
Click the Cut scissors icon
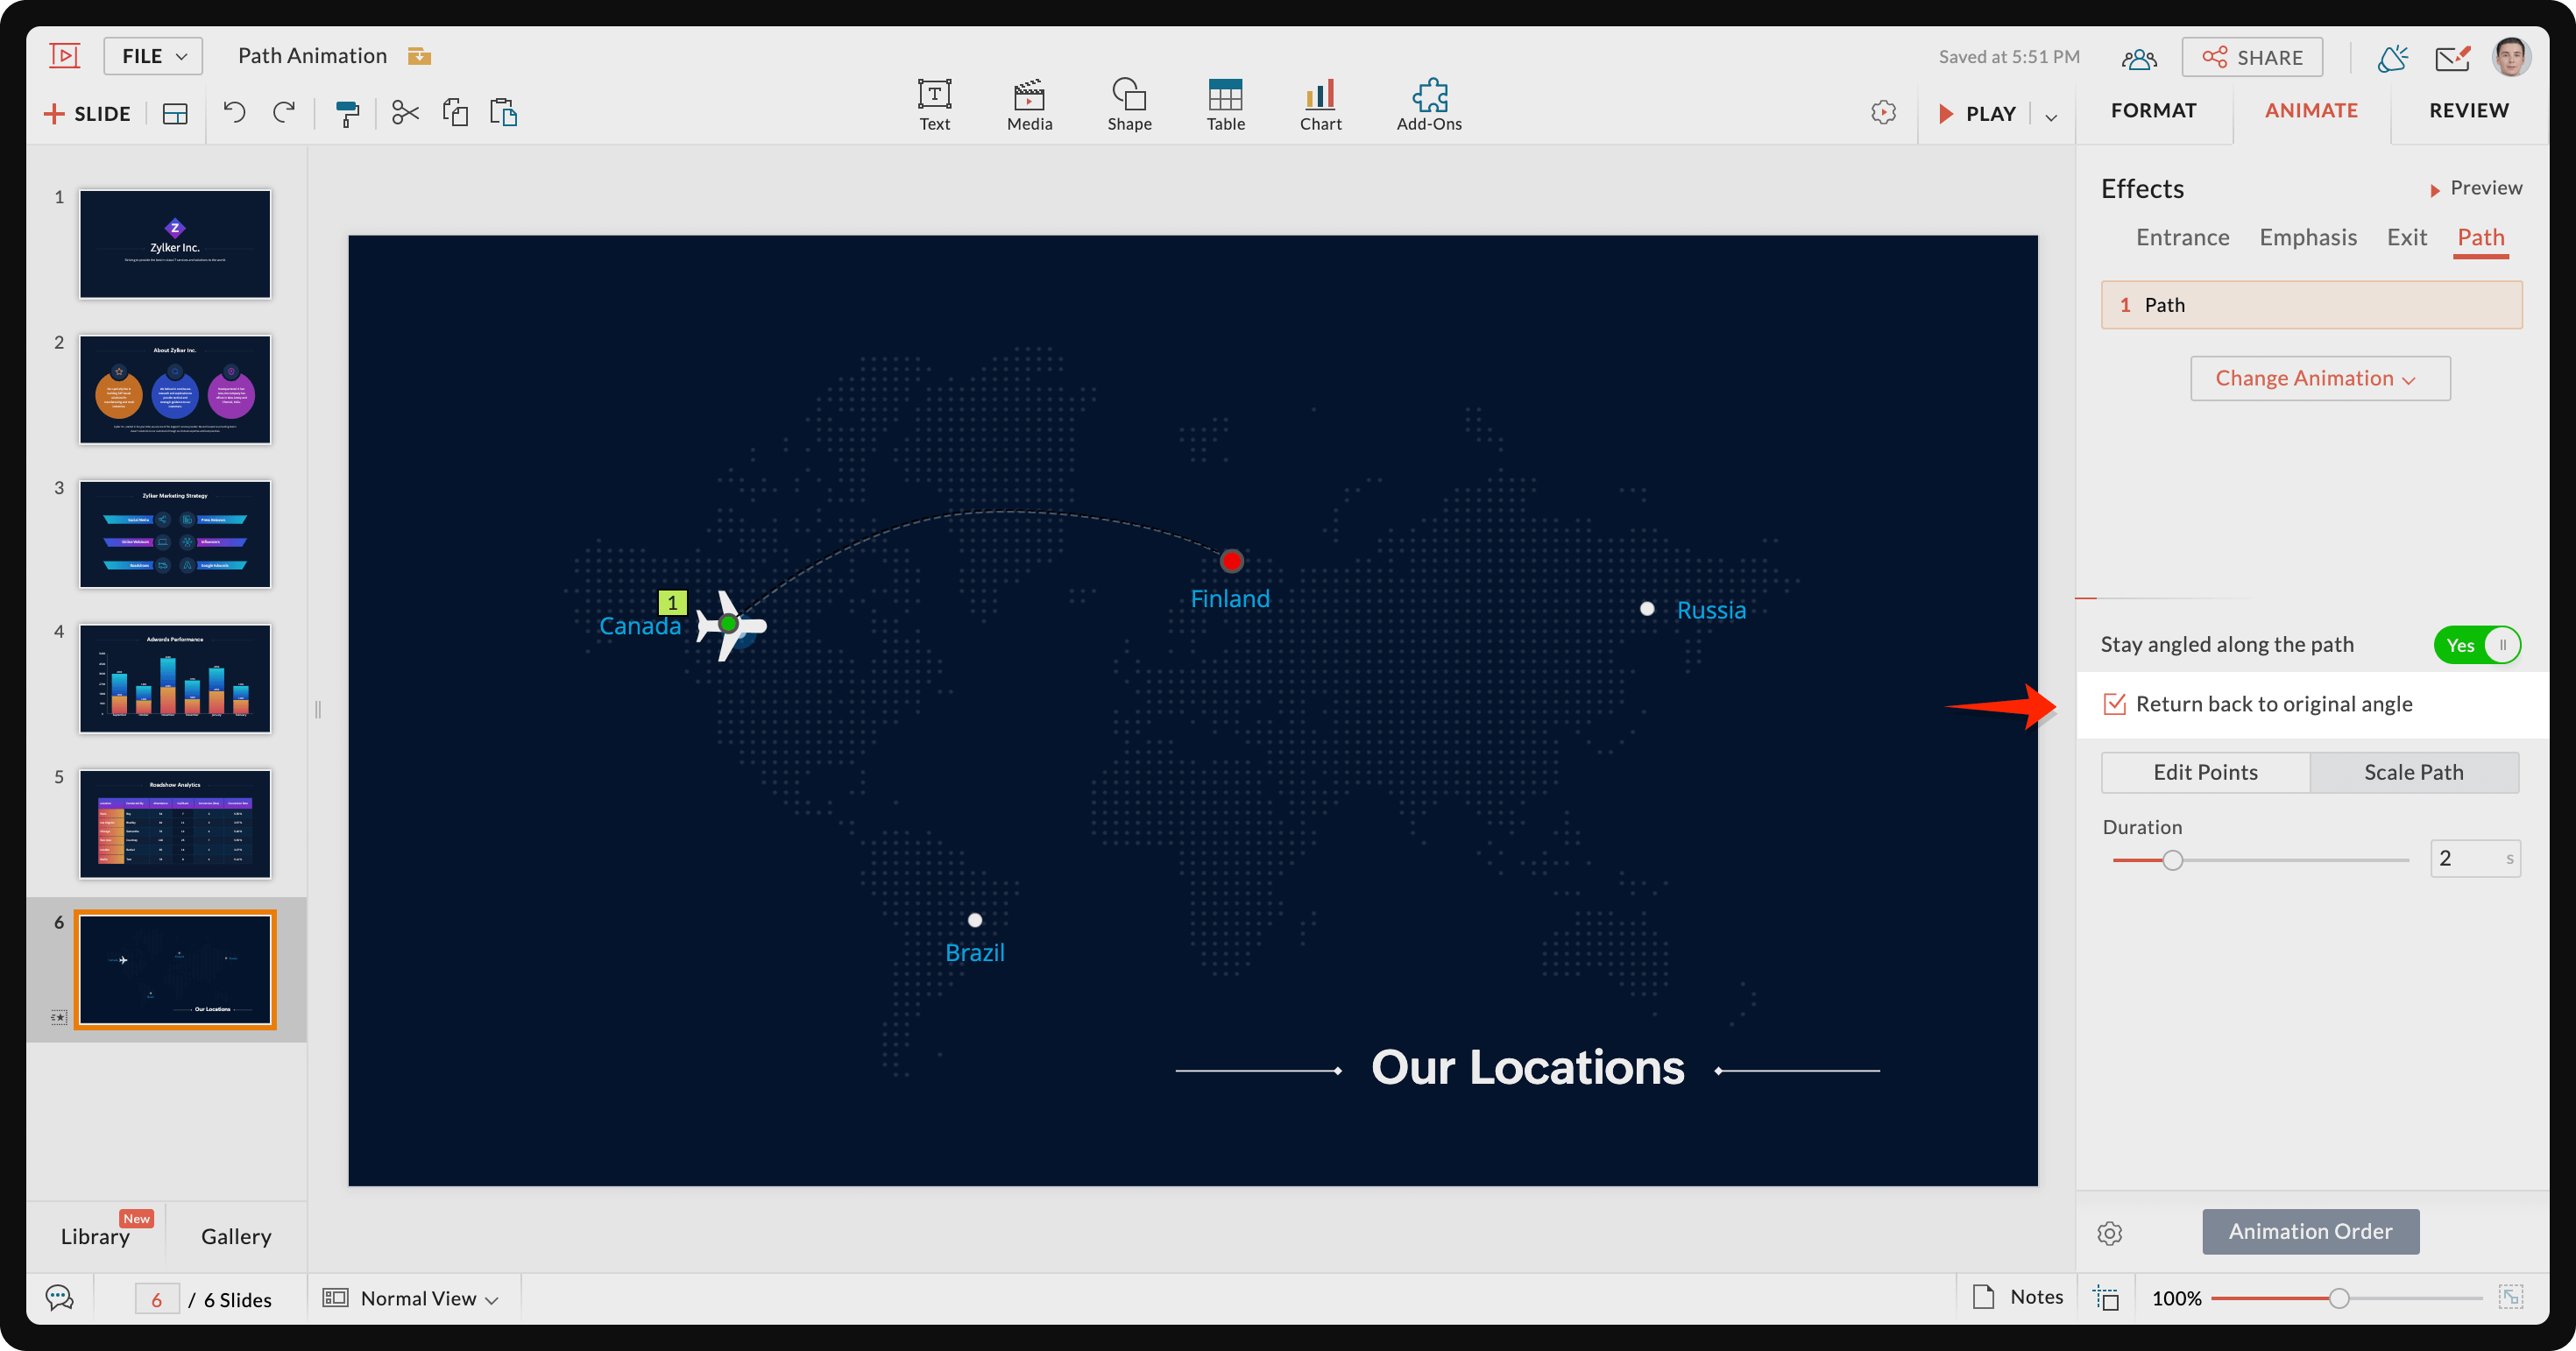(404, 113)
